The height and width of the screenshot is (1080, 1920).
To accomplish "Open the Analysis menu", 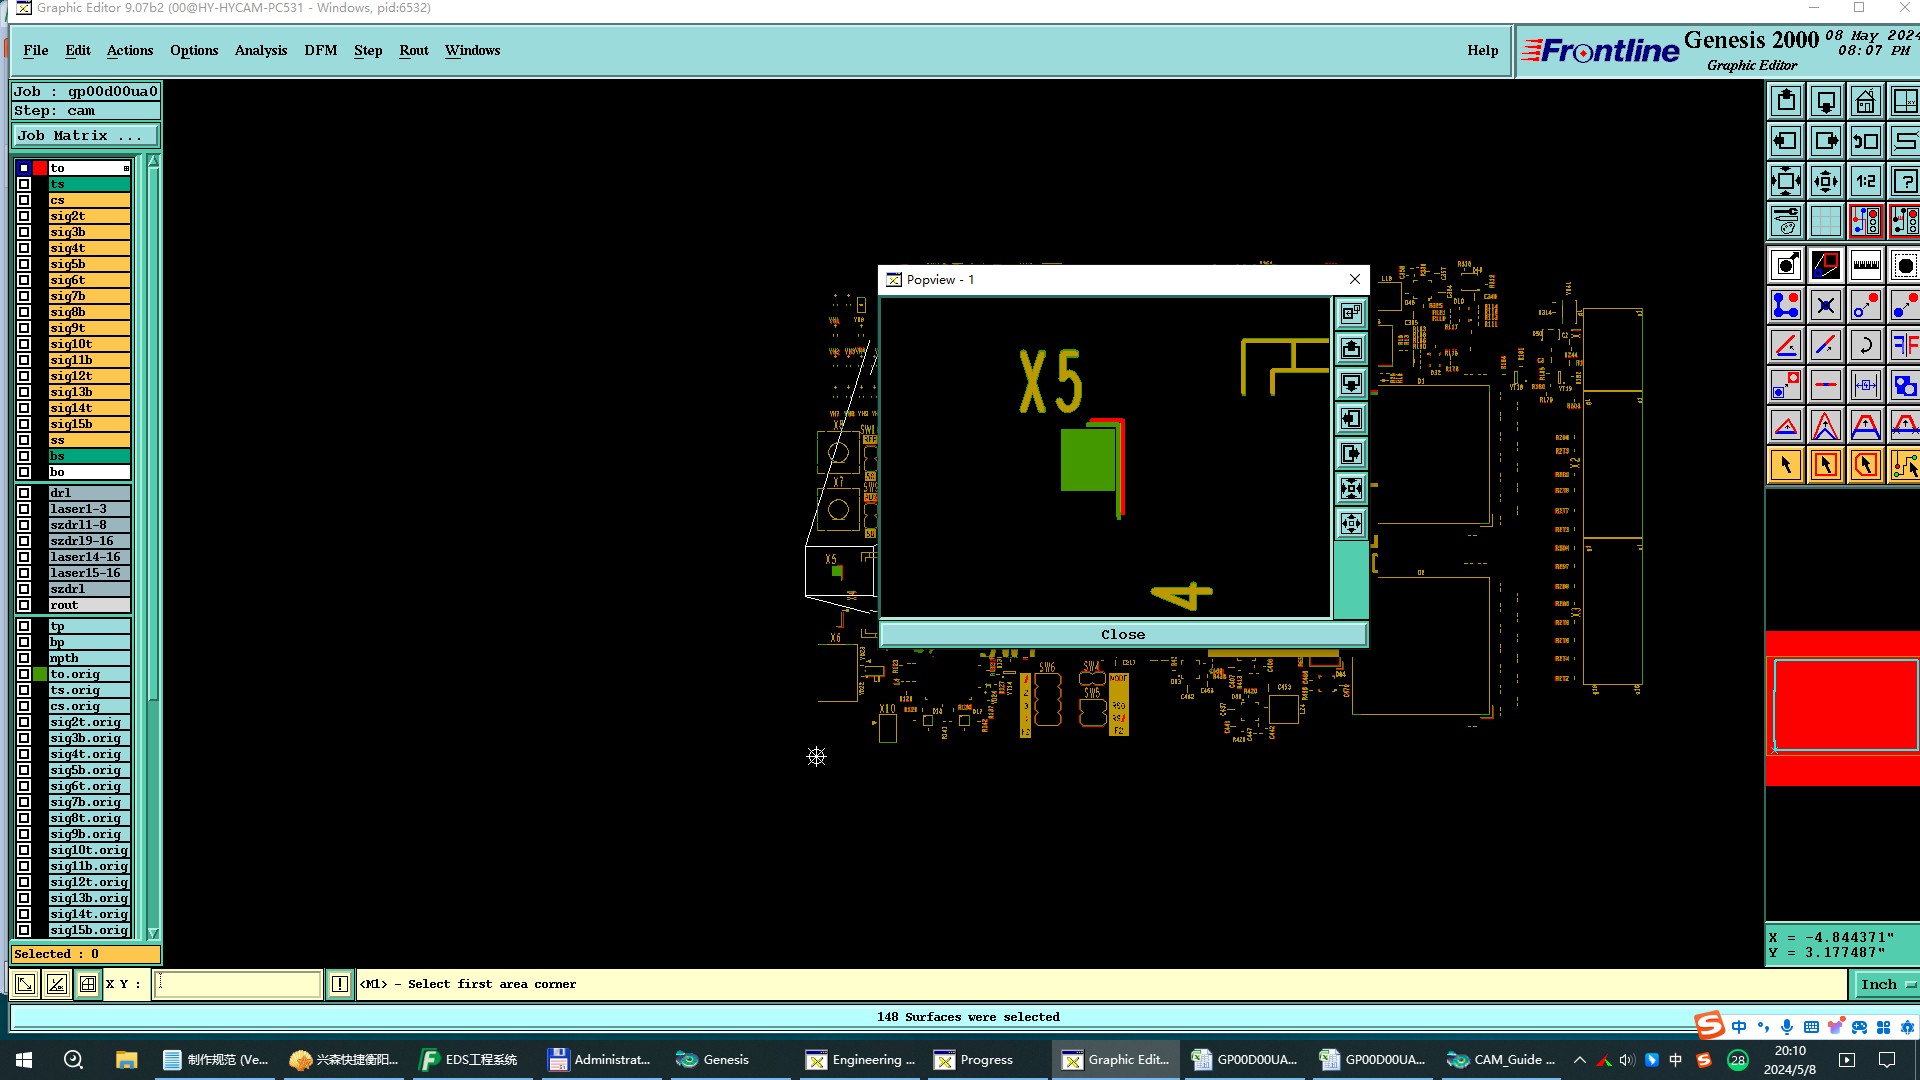I will [x=260, y=50].
